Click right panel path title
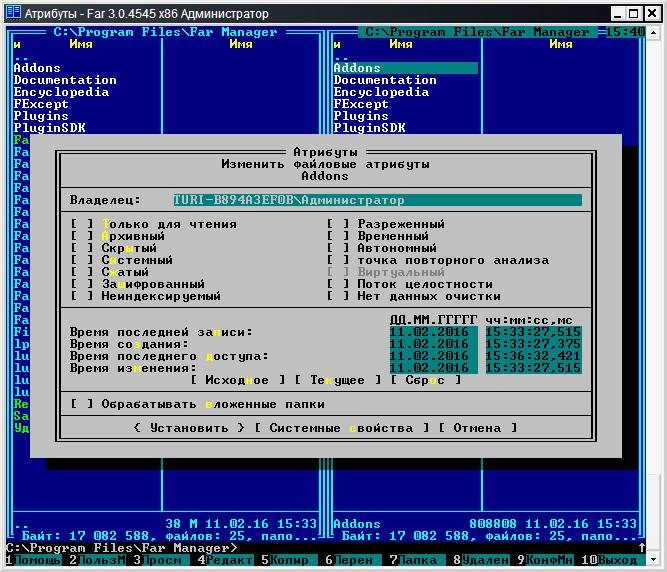Screen dimensions: 667x572 477,32
